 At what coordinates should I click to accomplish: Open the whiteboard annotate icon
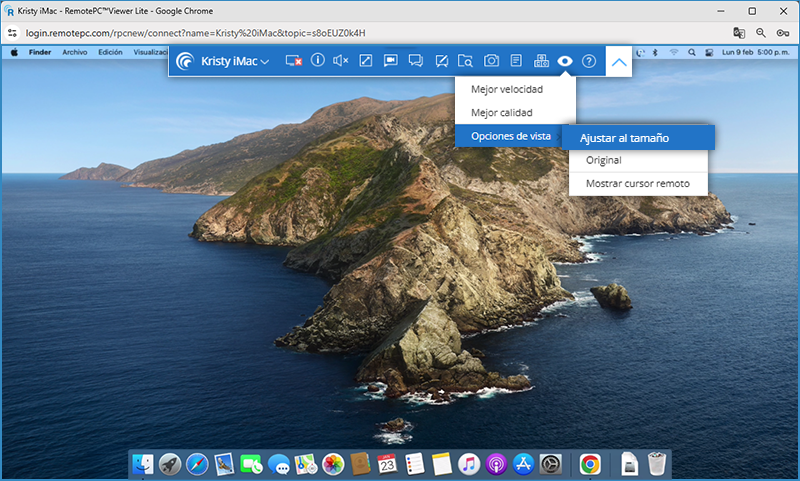click(x=441, y=61)
